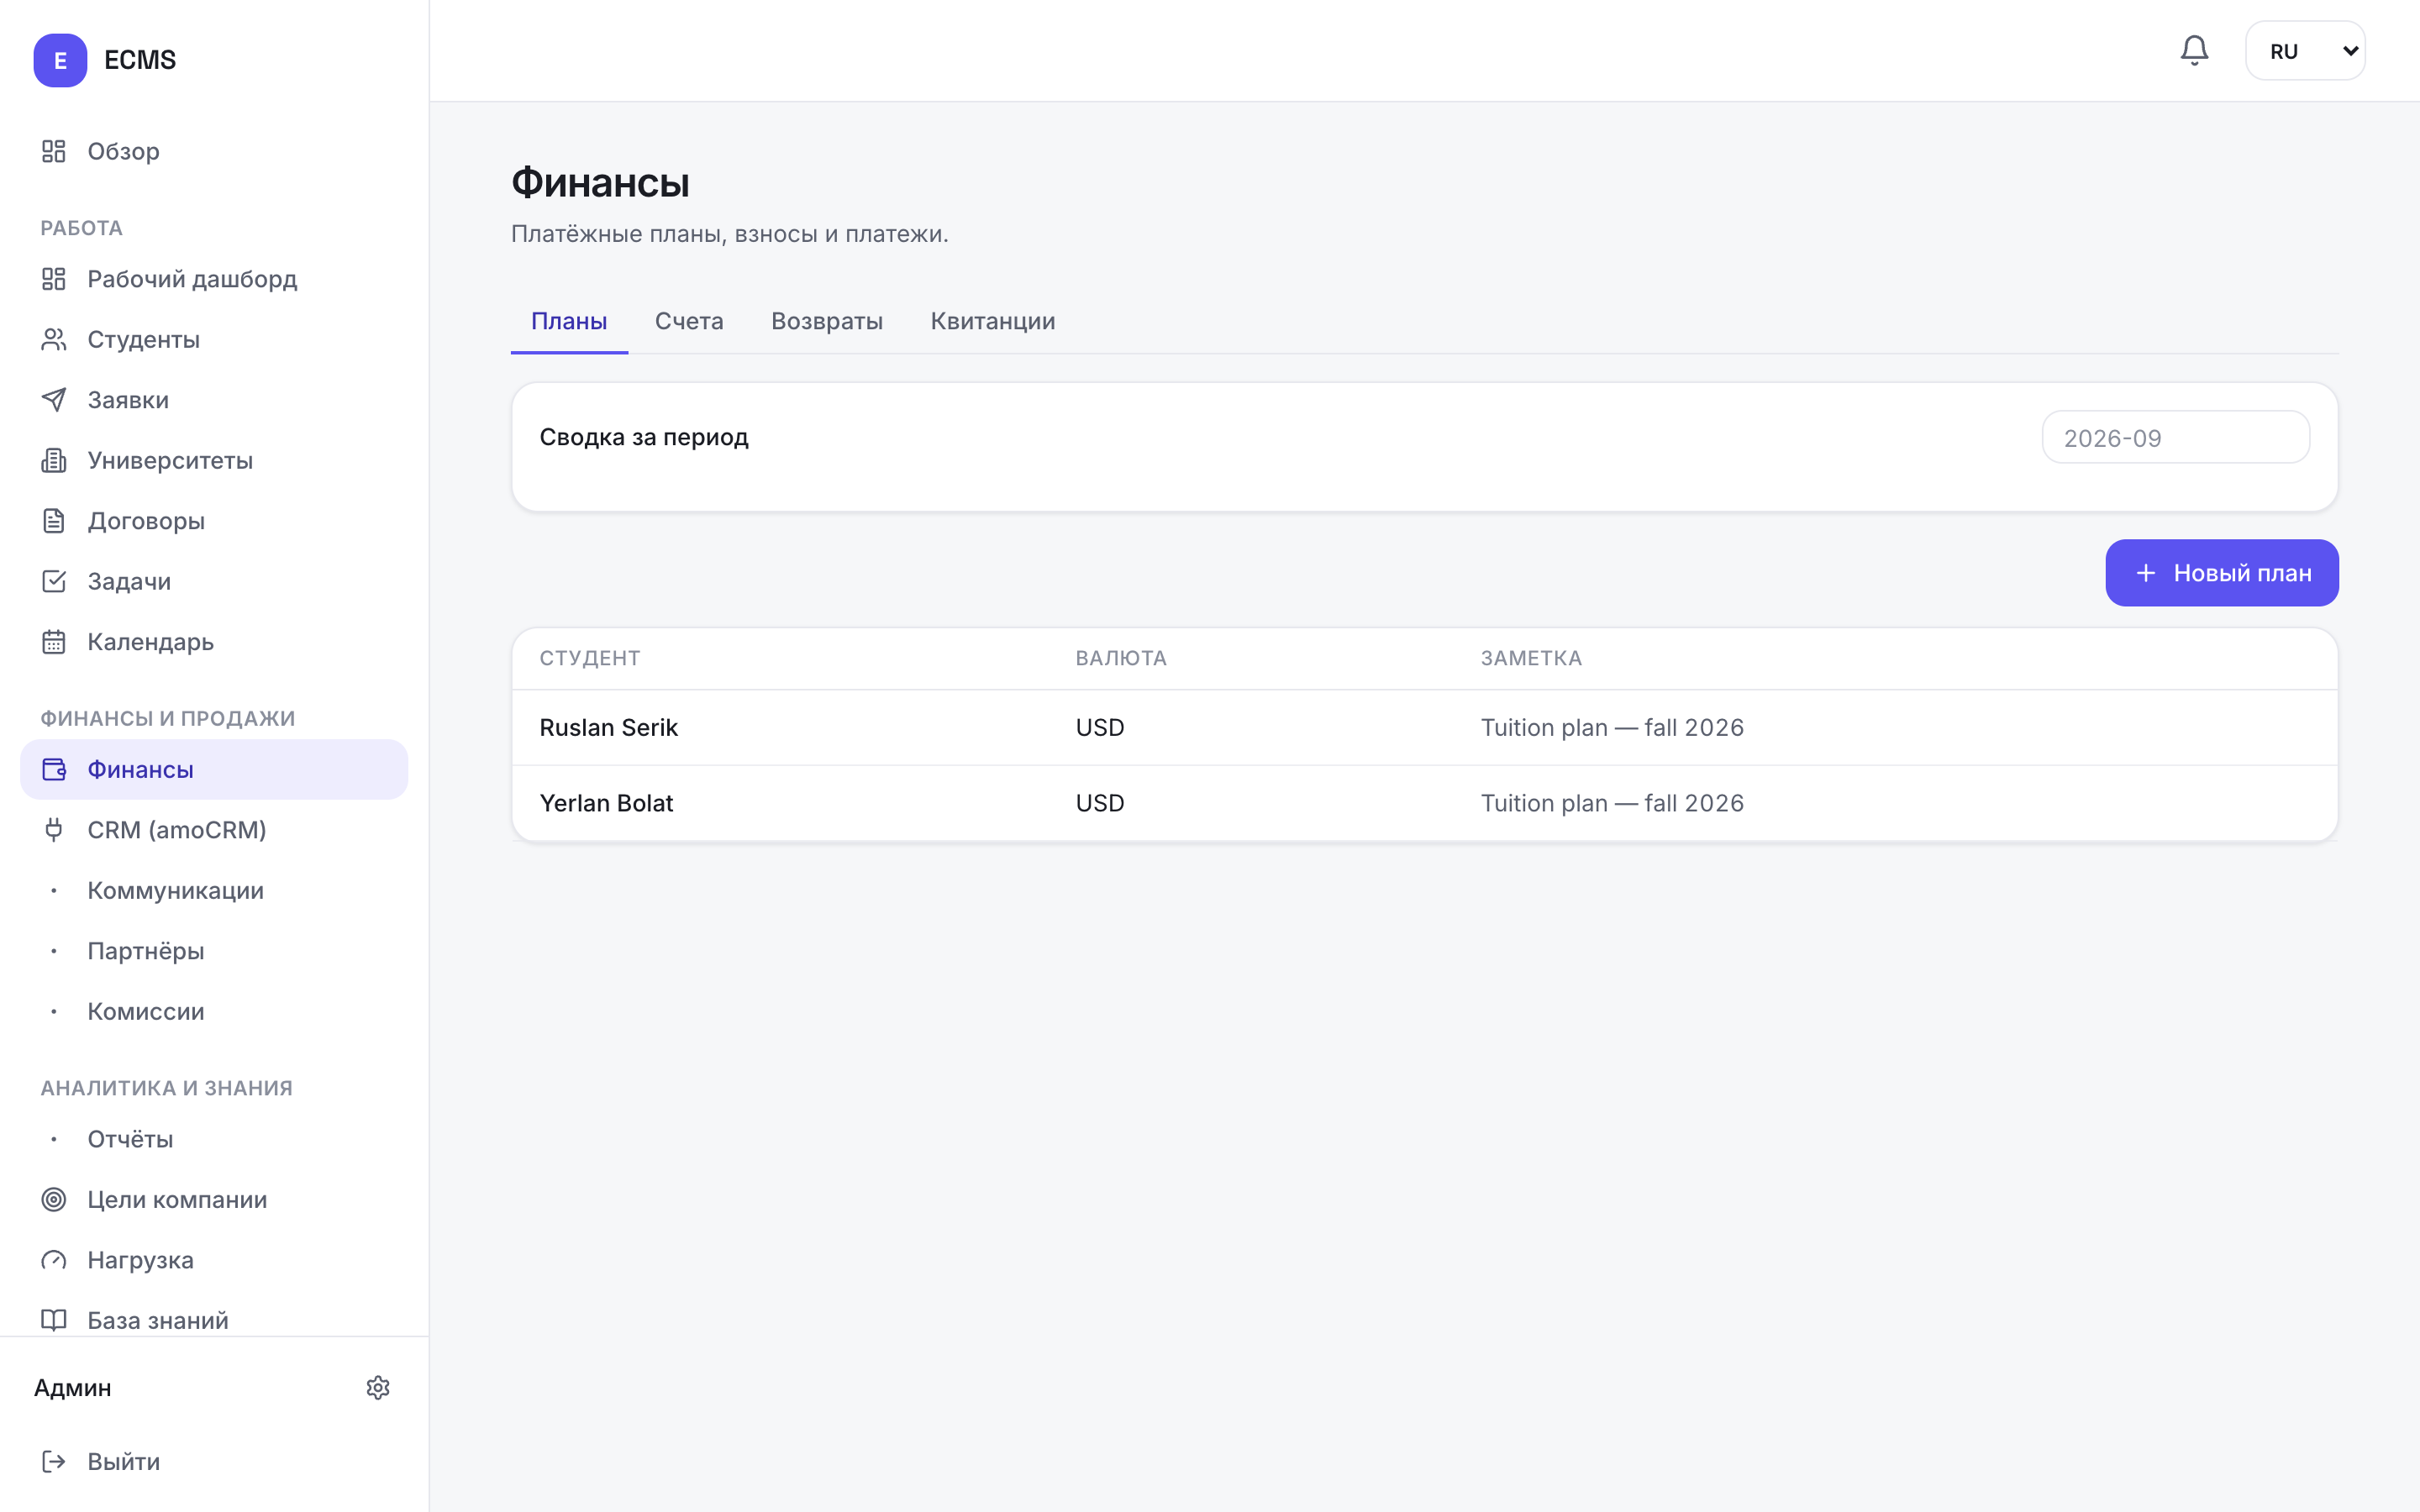
Task: Open the RU language dropdown
Action: [2305, 51]
